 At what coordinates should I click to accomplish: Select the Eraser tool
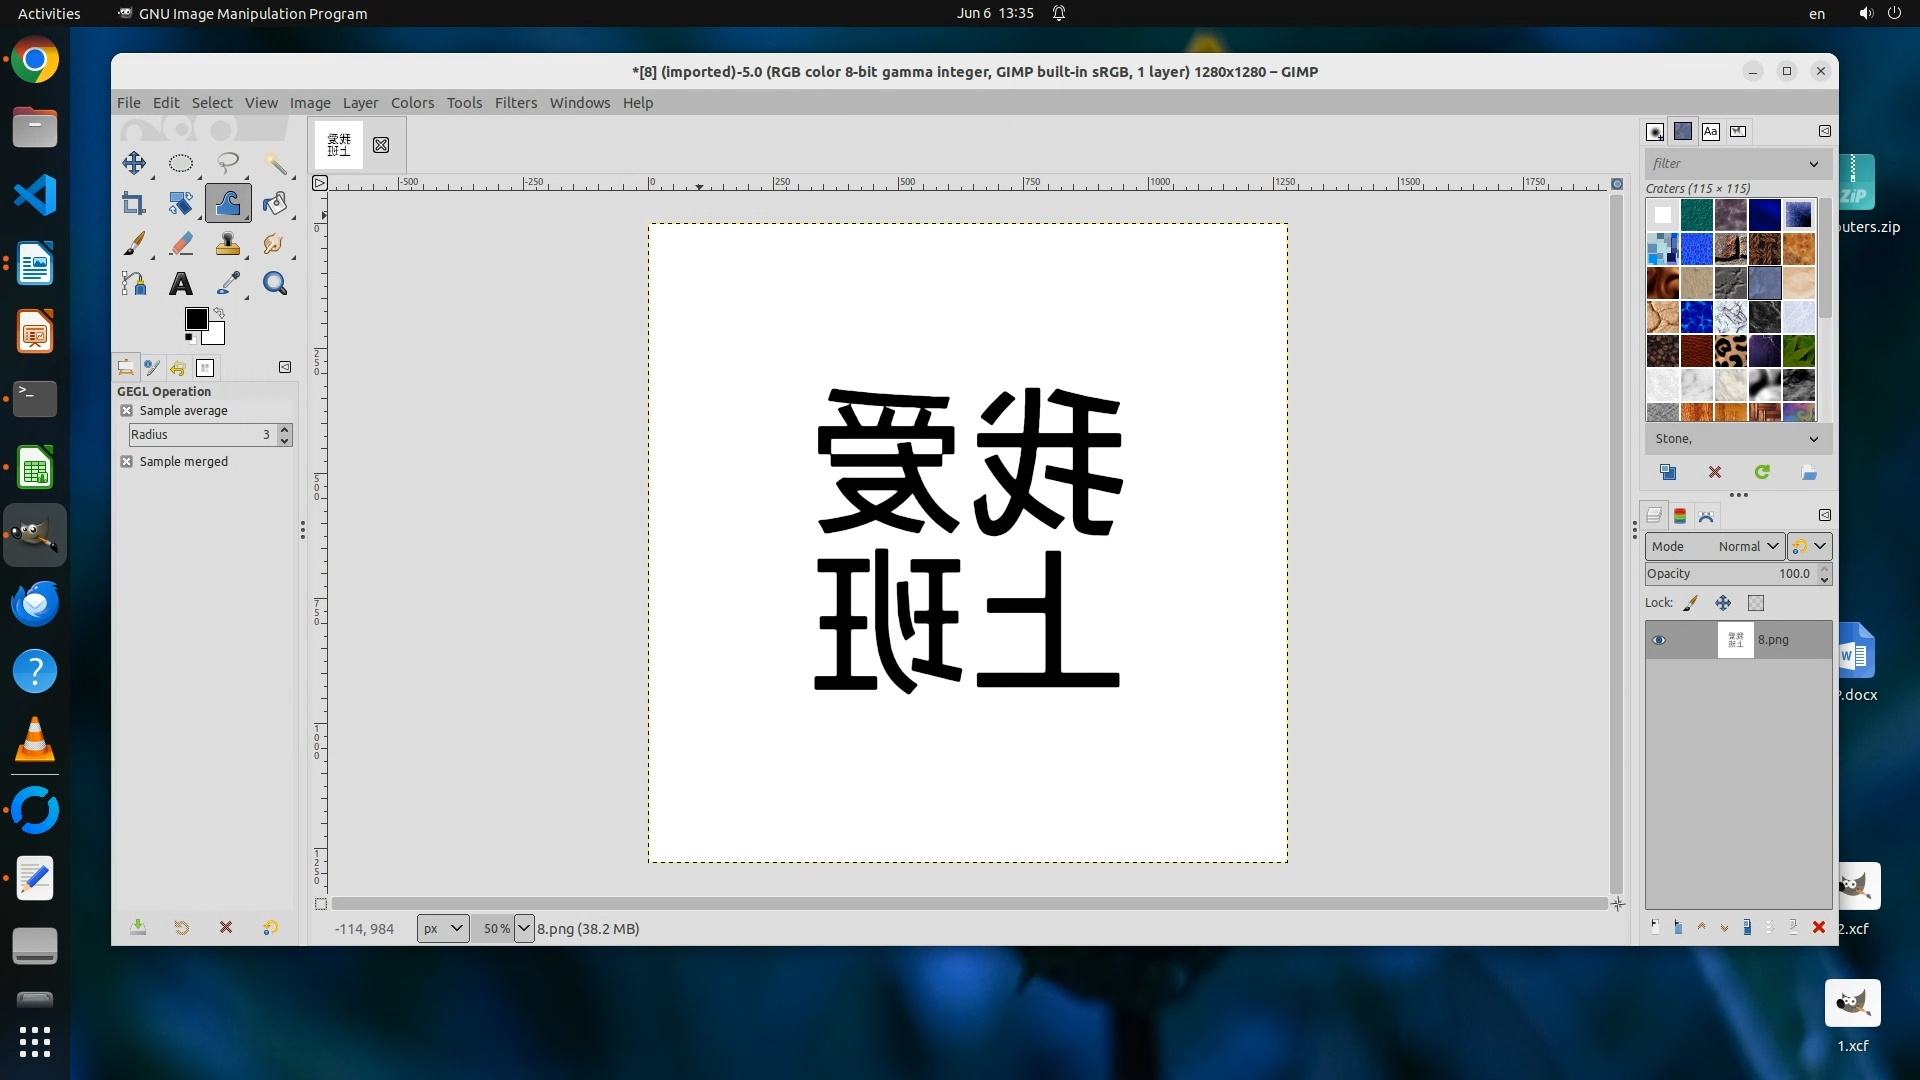(x=180, y=244)
